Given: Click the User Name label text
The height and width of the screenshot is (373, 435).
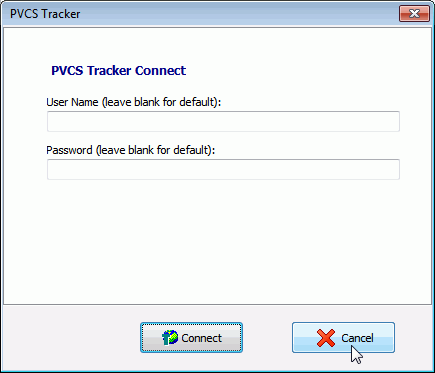Looking at the screenshot, I should (x=72, y=102).
